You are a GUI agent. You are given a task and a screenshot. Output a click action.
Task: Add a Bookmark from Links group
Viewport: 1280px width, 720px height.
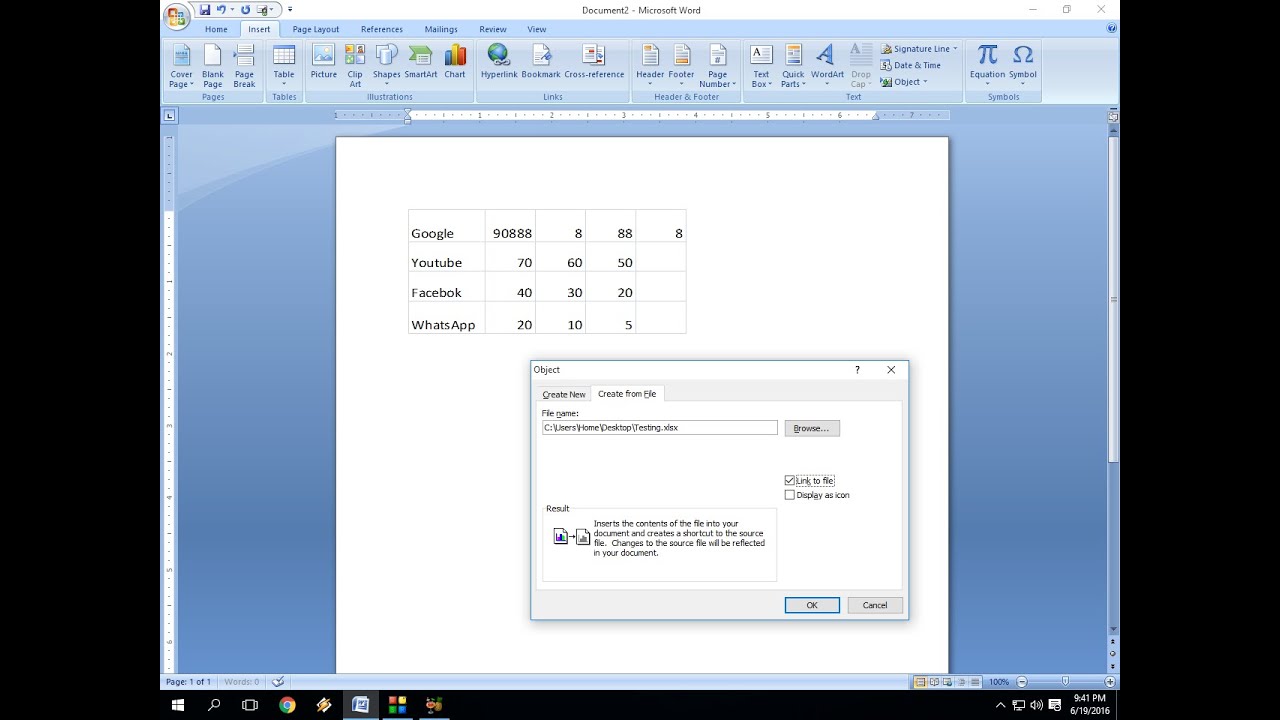pos(541,62)
